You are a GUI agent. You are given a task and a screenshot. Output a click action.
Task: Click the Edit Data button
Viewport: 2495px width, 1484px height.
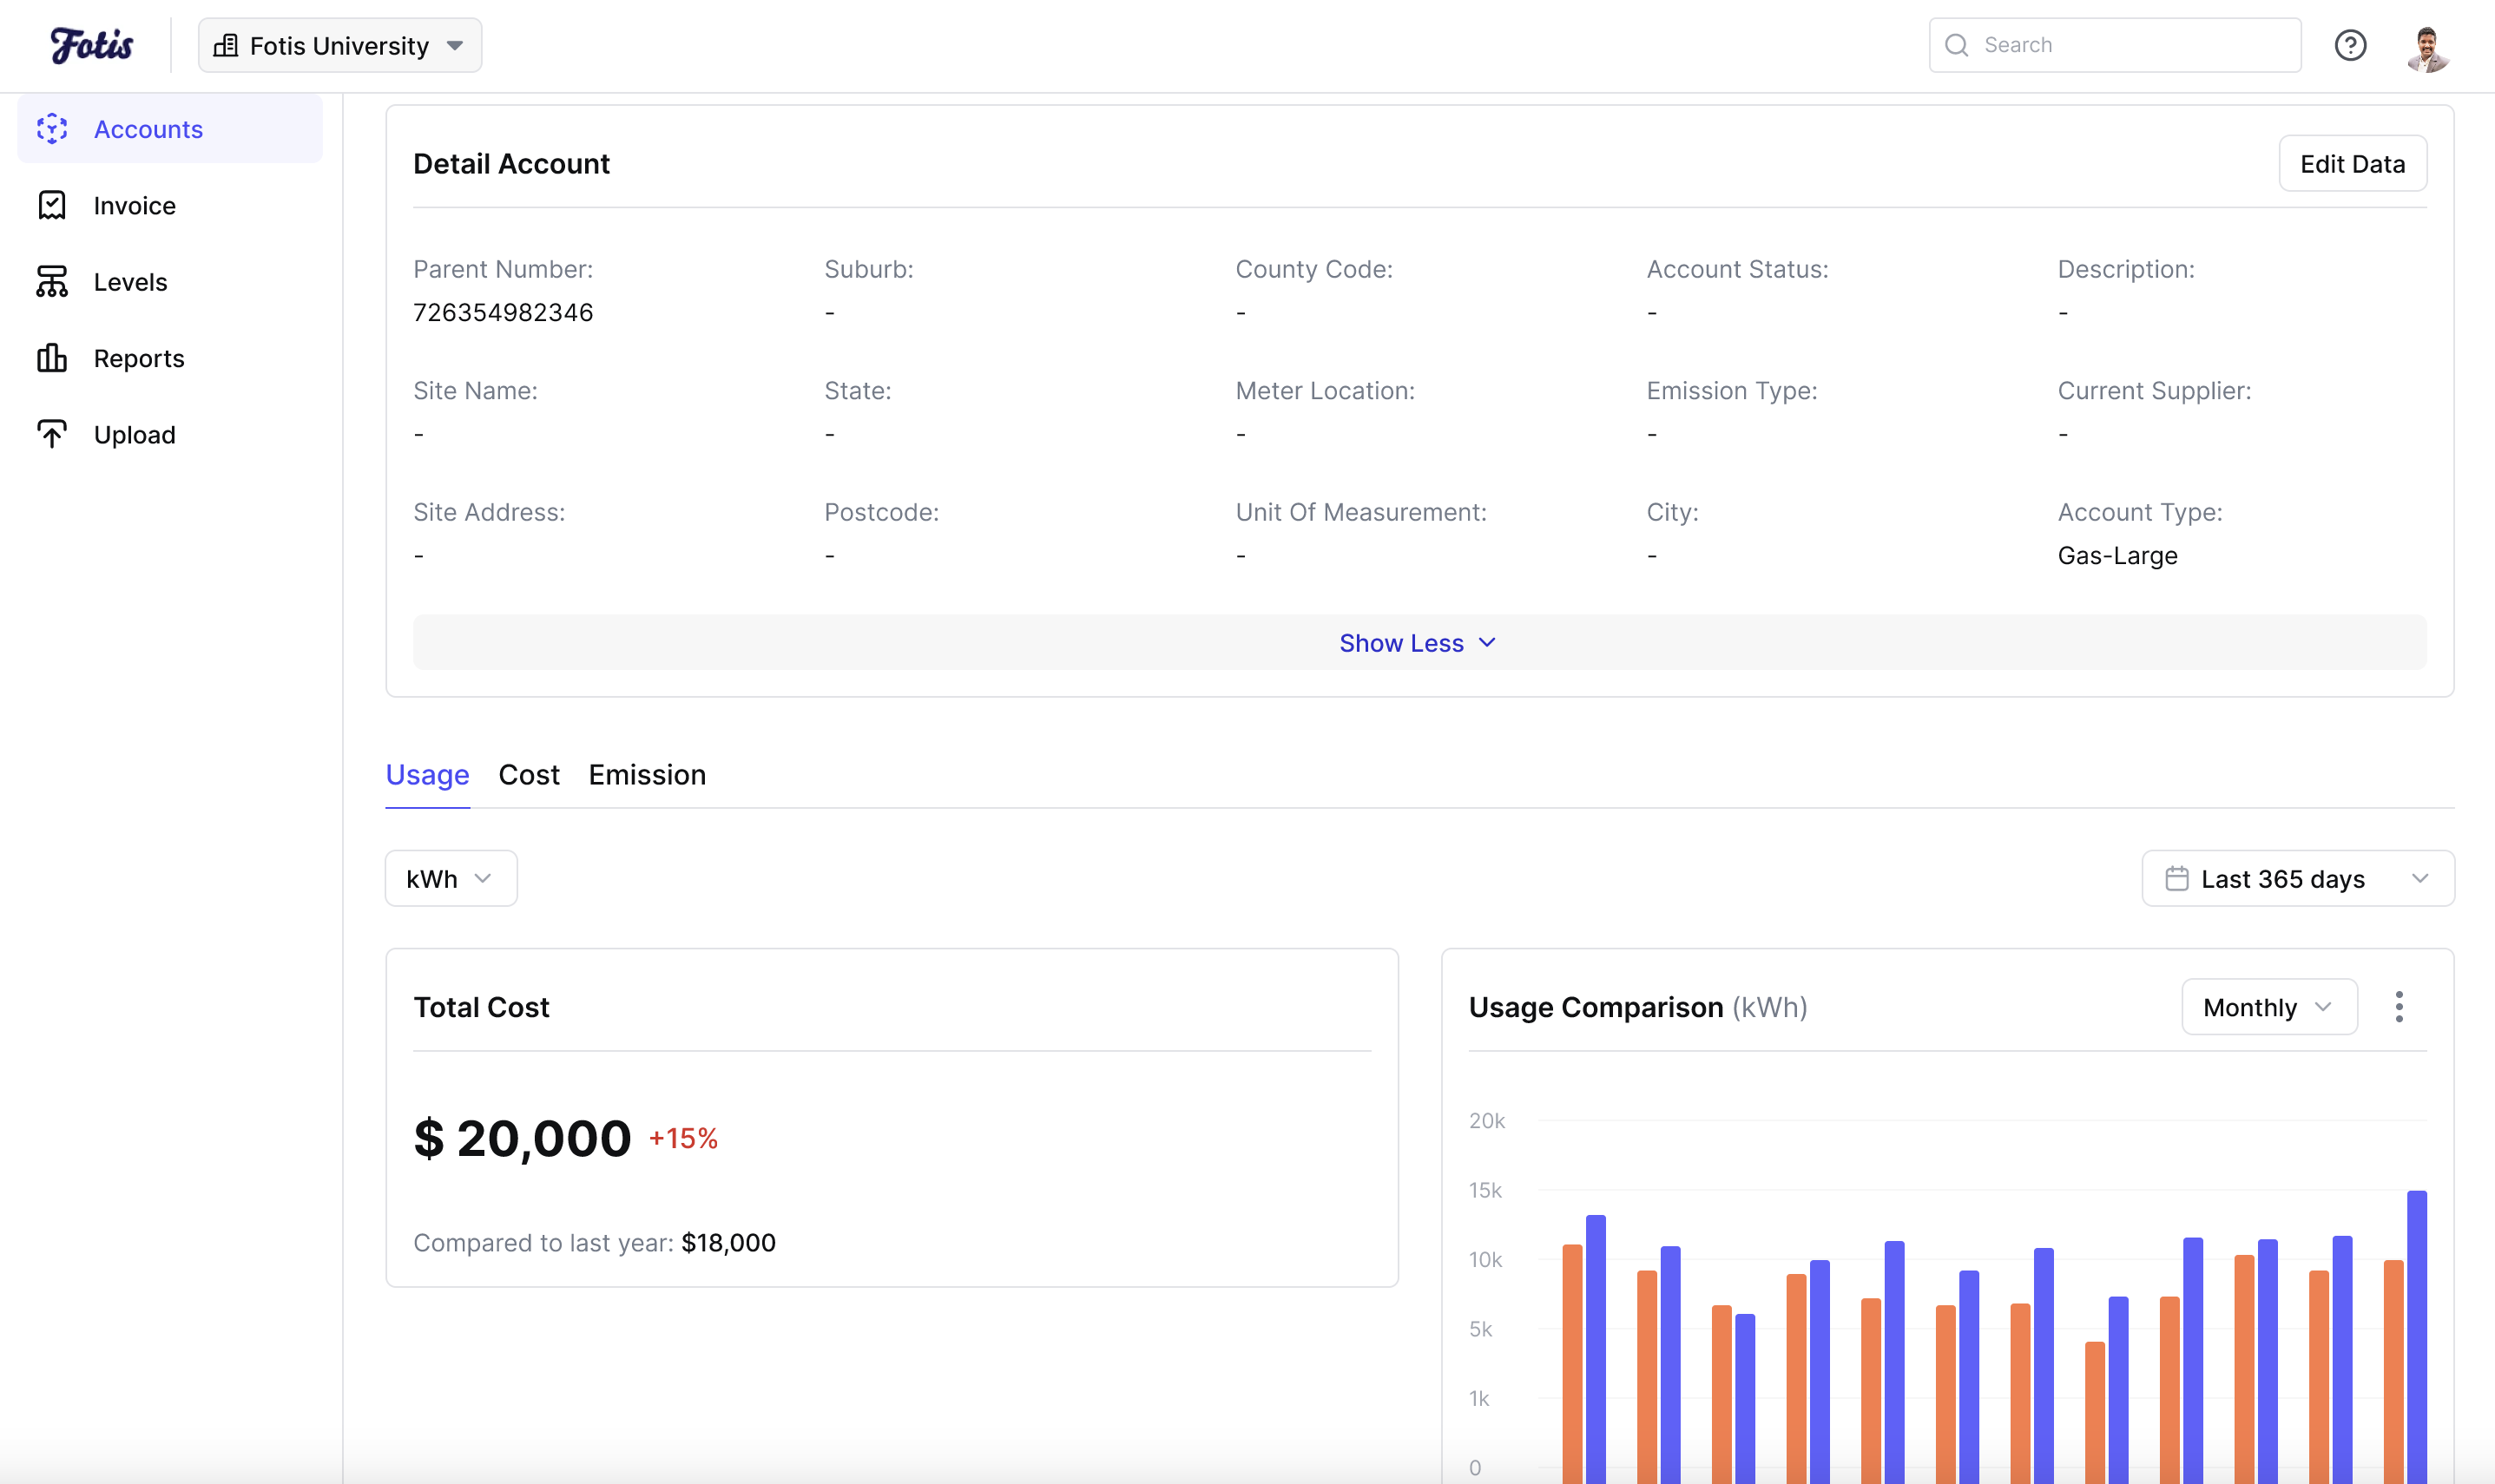2351,163
